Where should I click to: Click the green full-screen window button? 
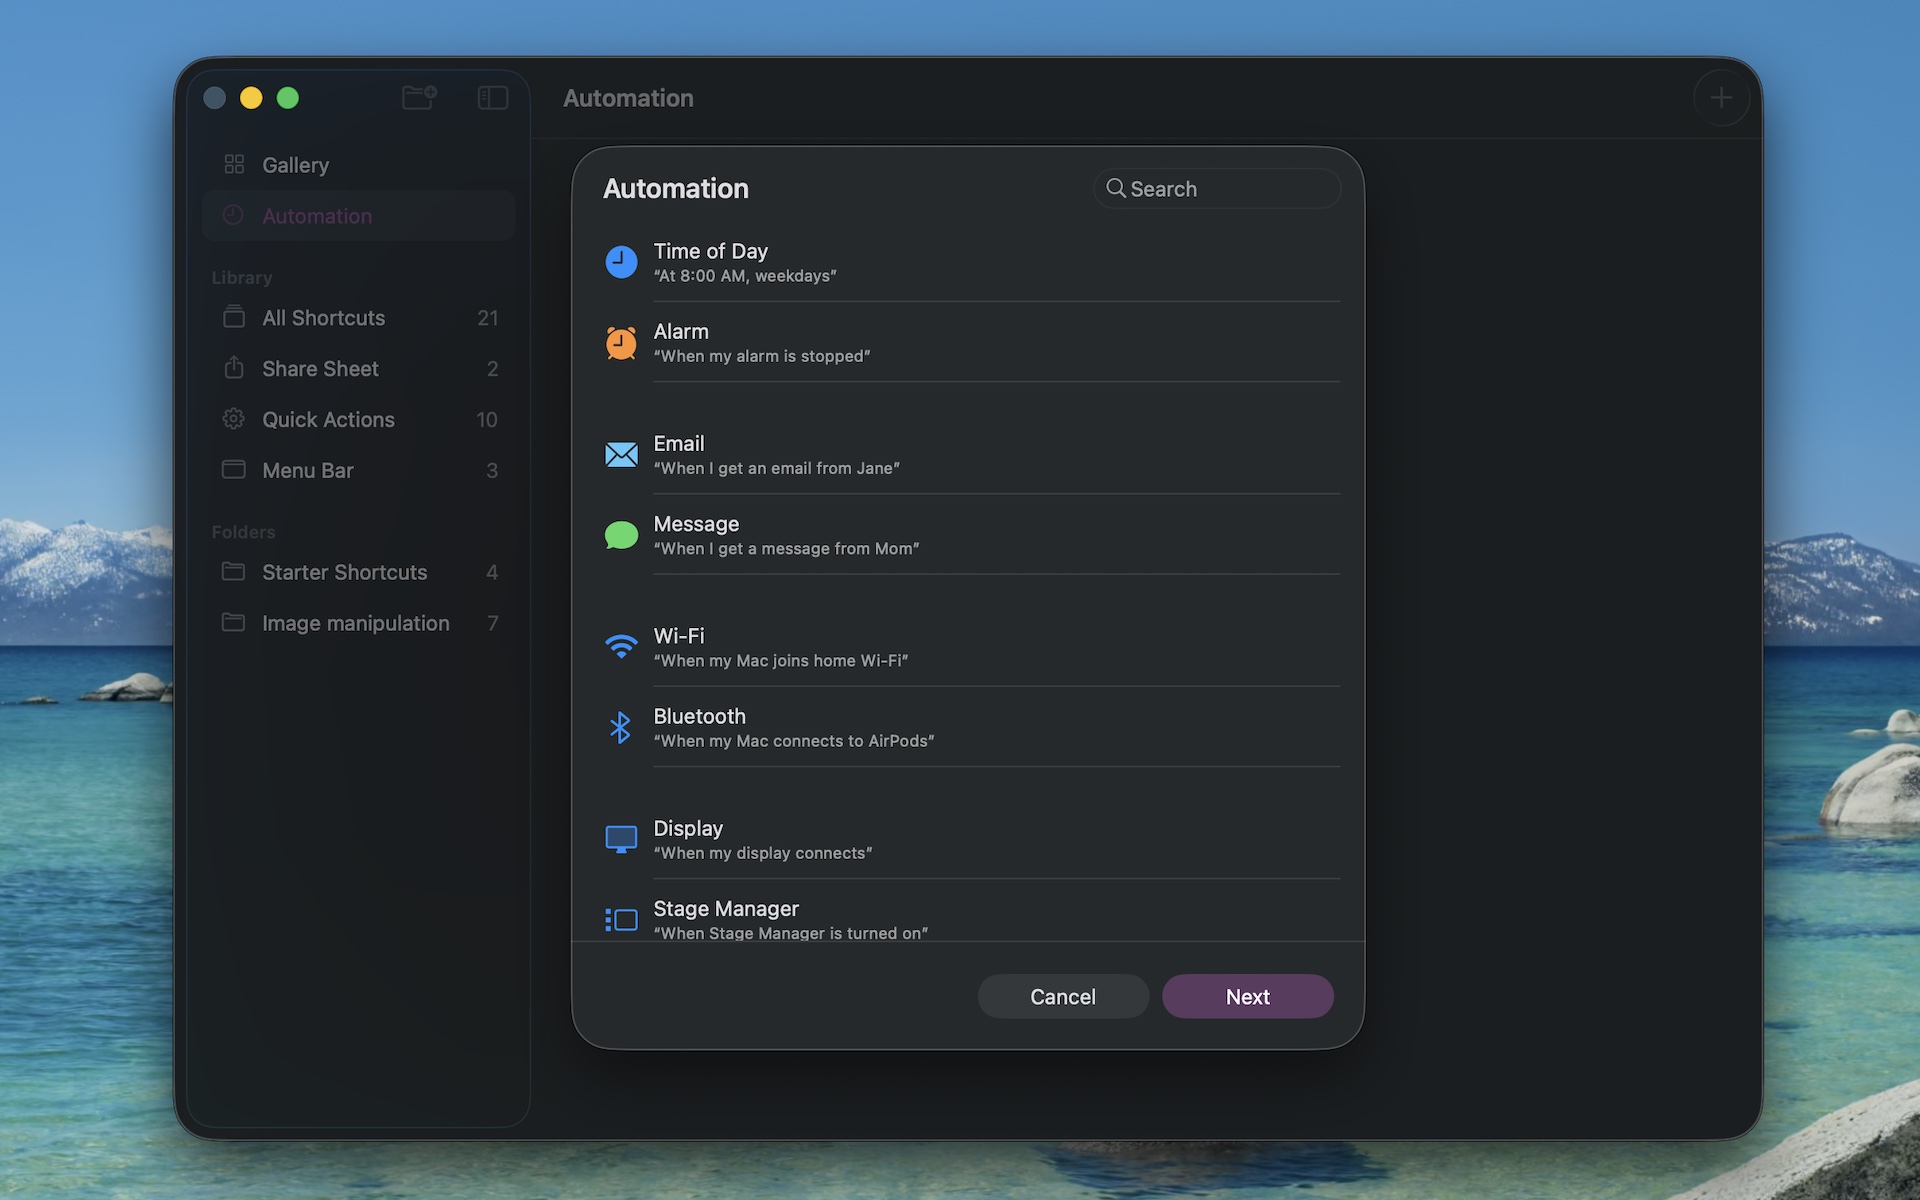pyautogui.click(x=288, y=98)
